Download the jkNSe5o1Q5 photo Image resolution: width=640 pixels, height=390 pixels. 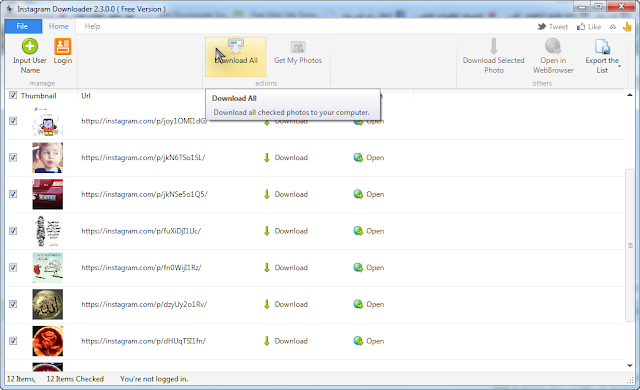point(286,194)
